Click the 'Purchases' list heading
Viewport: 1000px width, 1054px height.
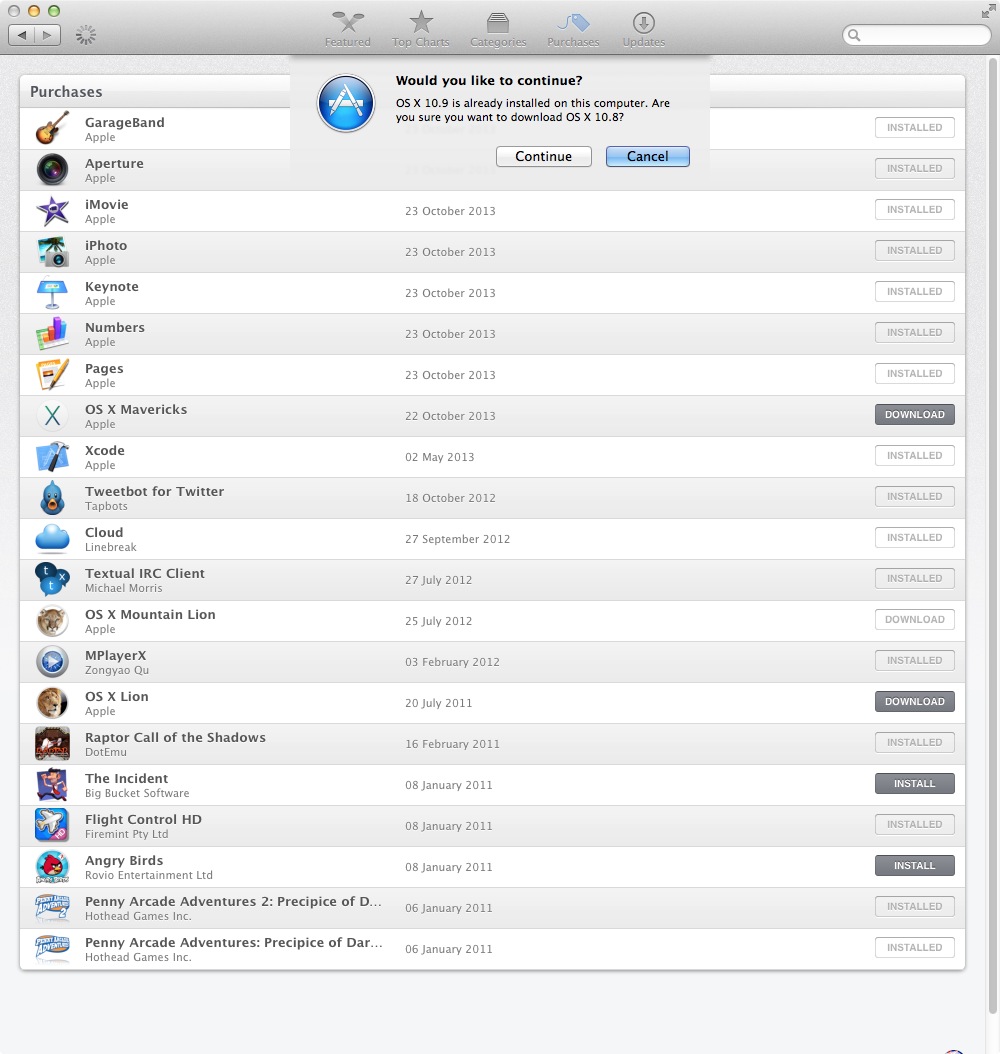coord(66,91)
